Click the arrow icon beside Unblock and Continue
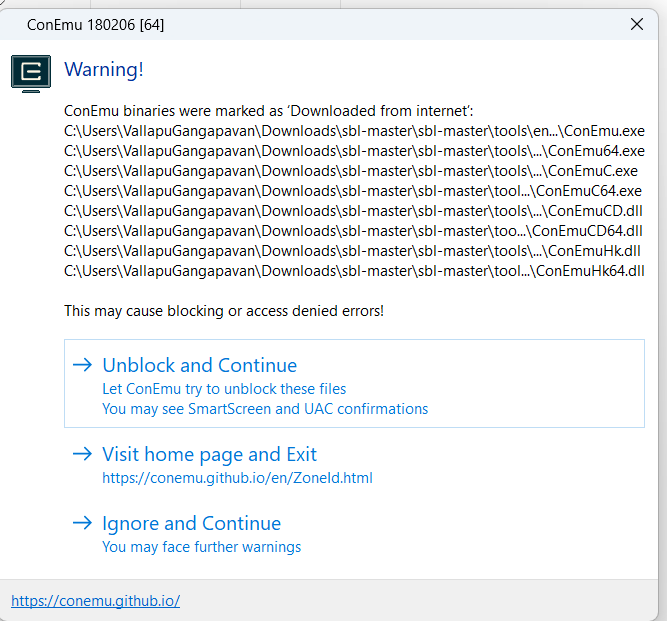The height and width of the screenshot is (621, 667). pos(82,365)
